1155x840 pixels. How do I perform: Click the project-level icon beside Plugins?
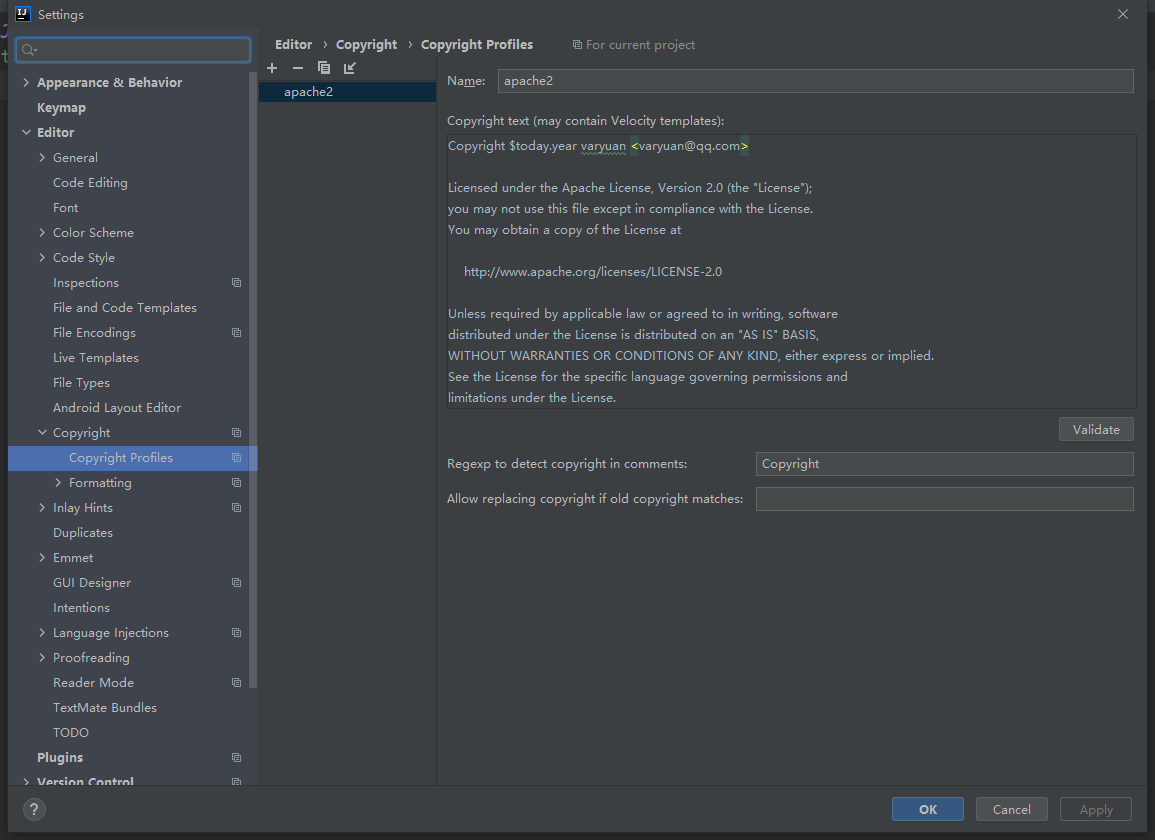click(236, 757)
